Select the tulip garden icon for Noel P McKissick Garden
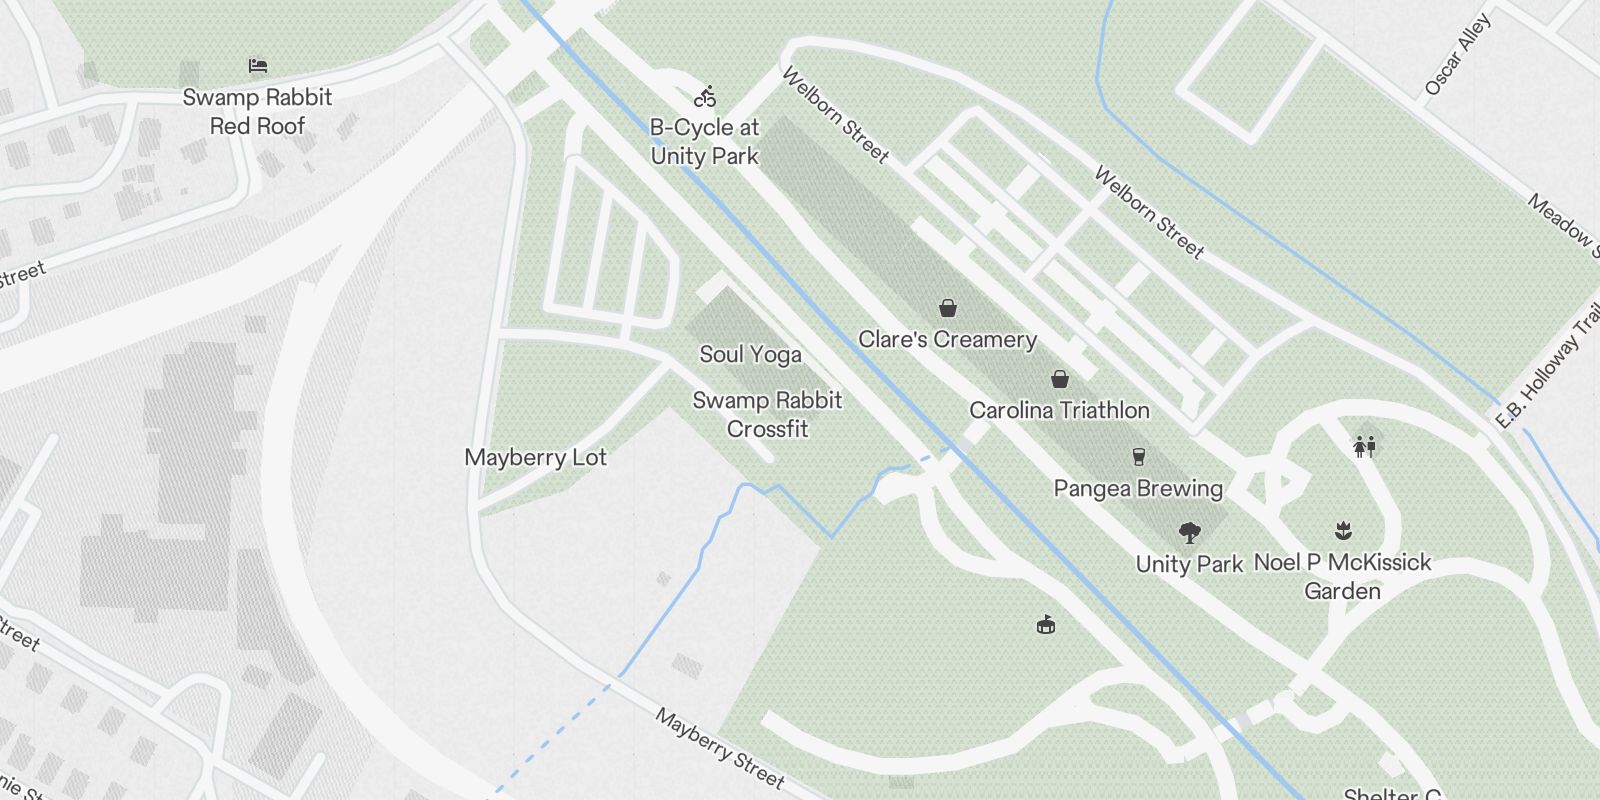 (x=1343, y=530)
